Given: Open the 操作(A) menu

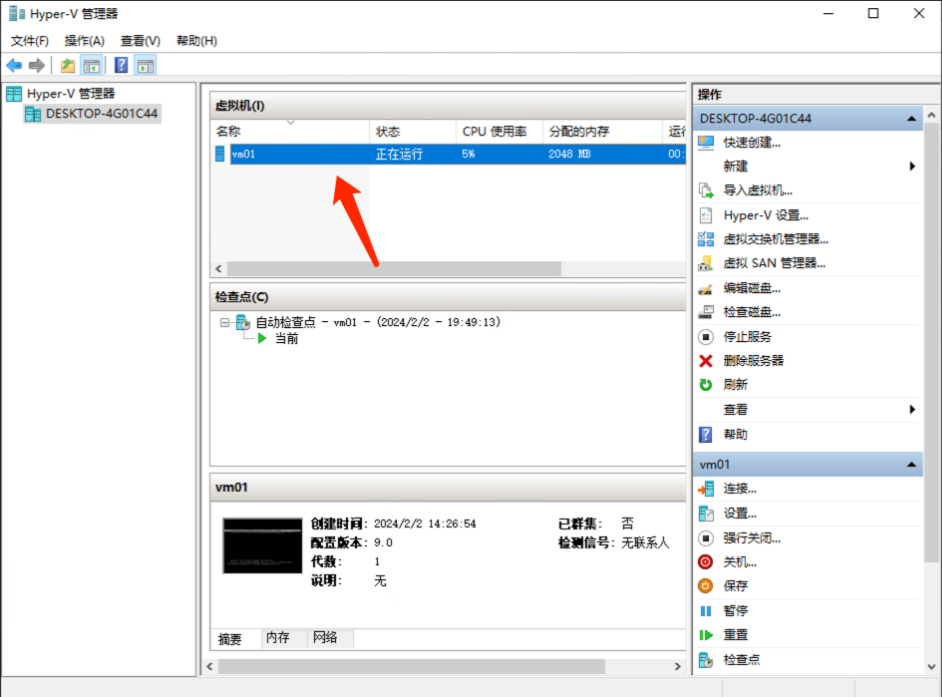Looking at the screenshot, I should click(x=84, y=41).
